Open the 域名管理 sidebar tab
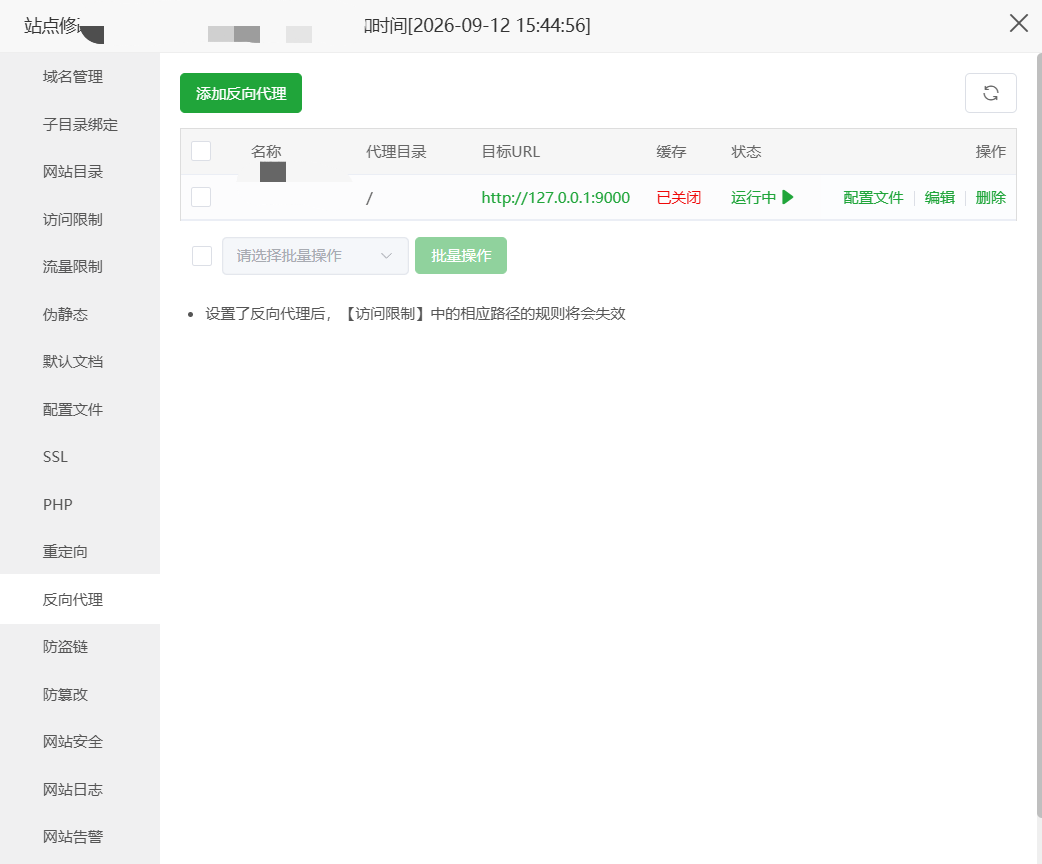This screenshot has width=1042, height=864. coord(80,77)
